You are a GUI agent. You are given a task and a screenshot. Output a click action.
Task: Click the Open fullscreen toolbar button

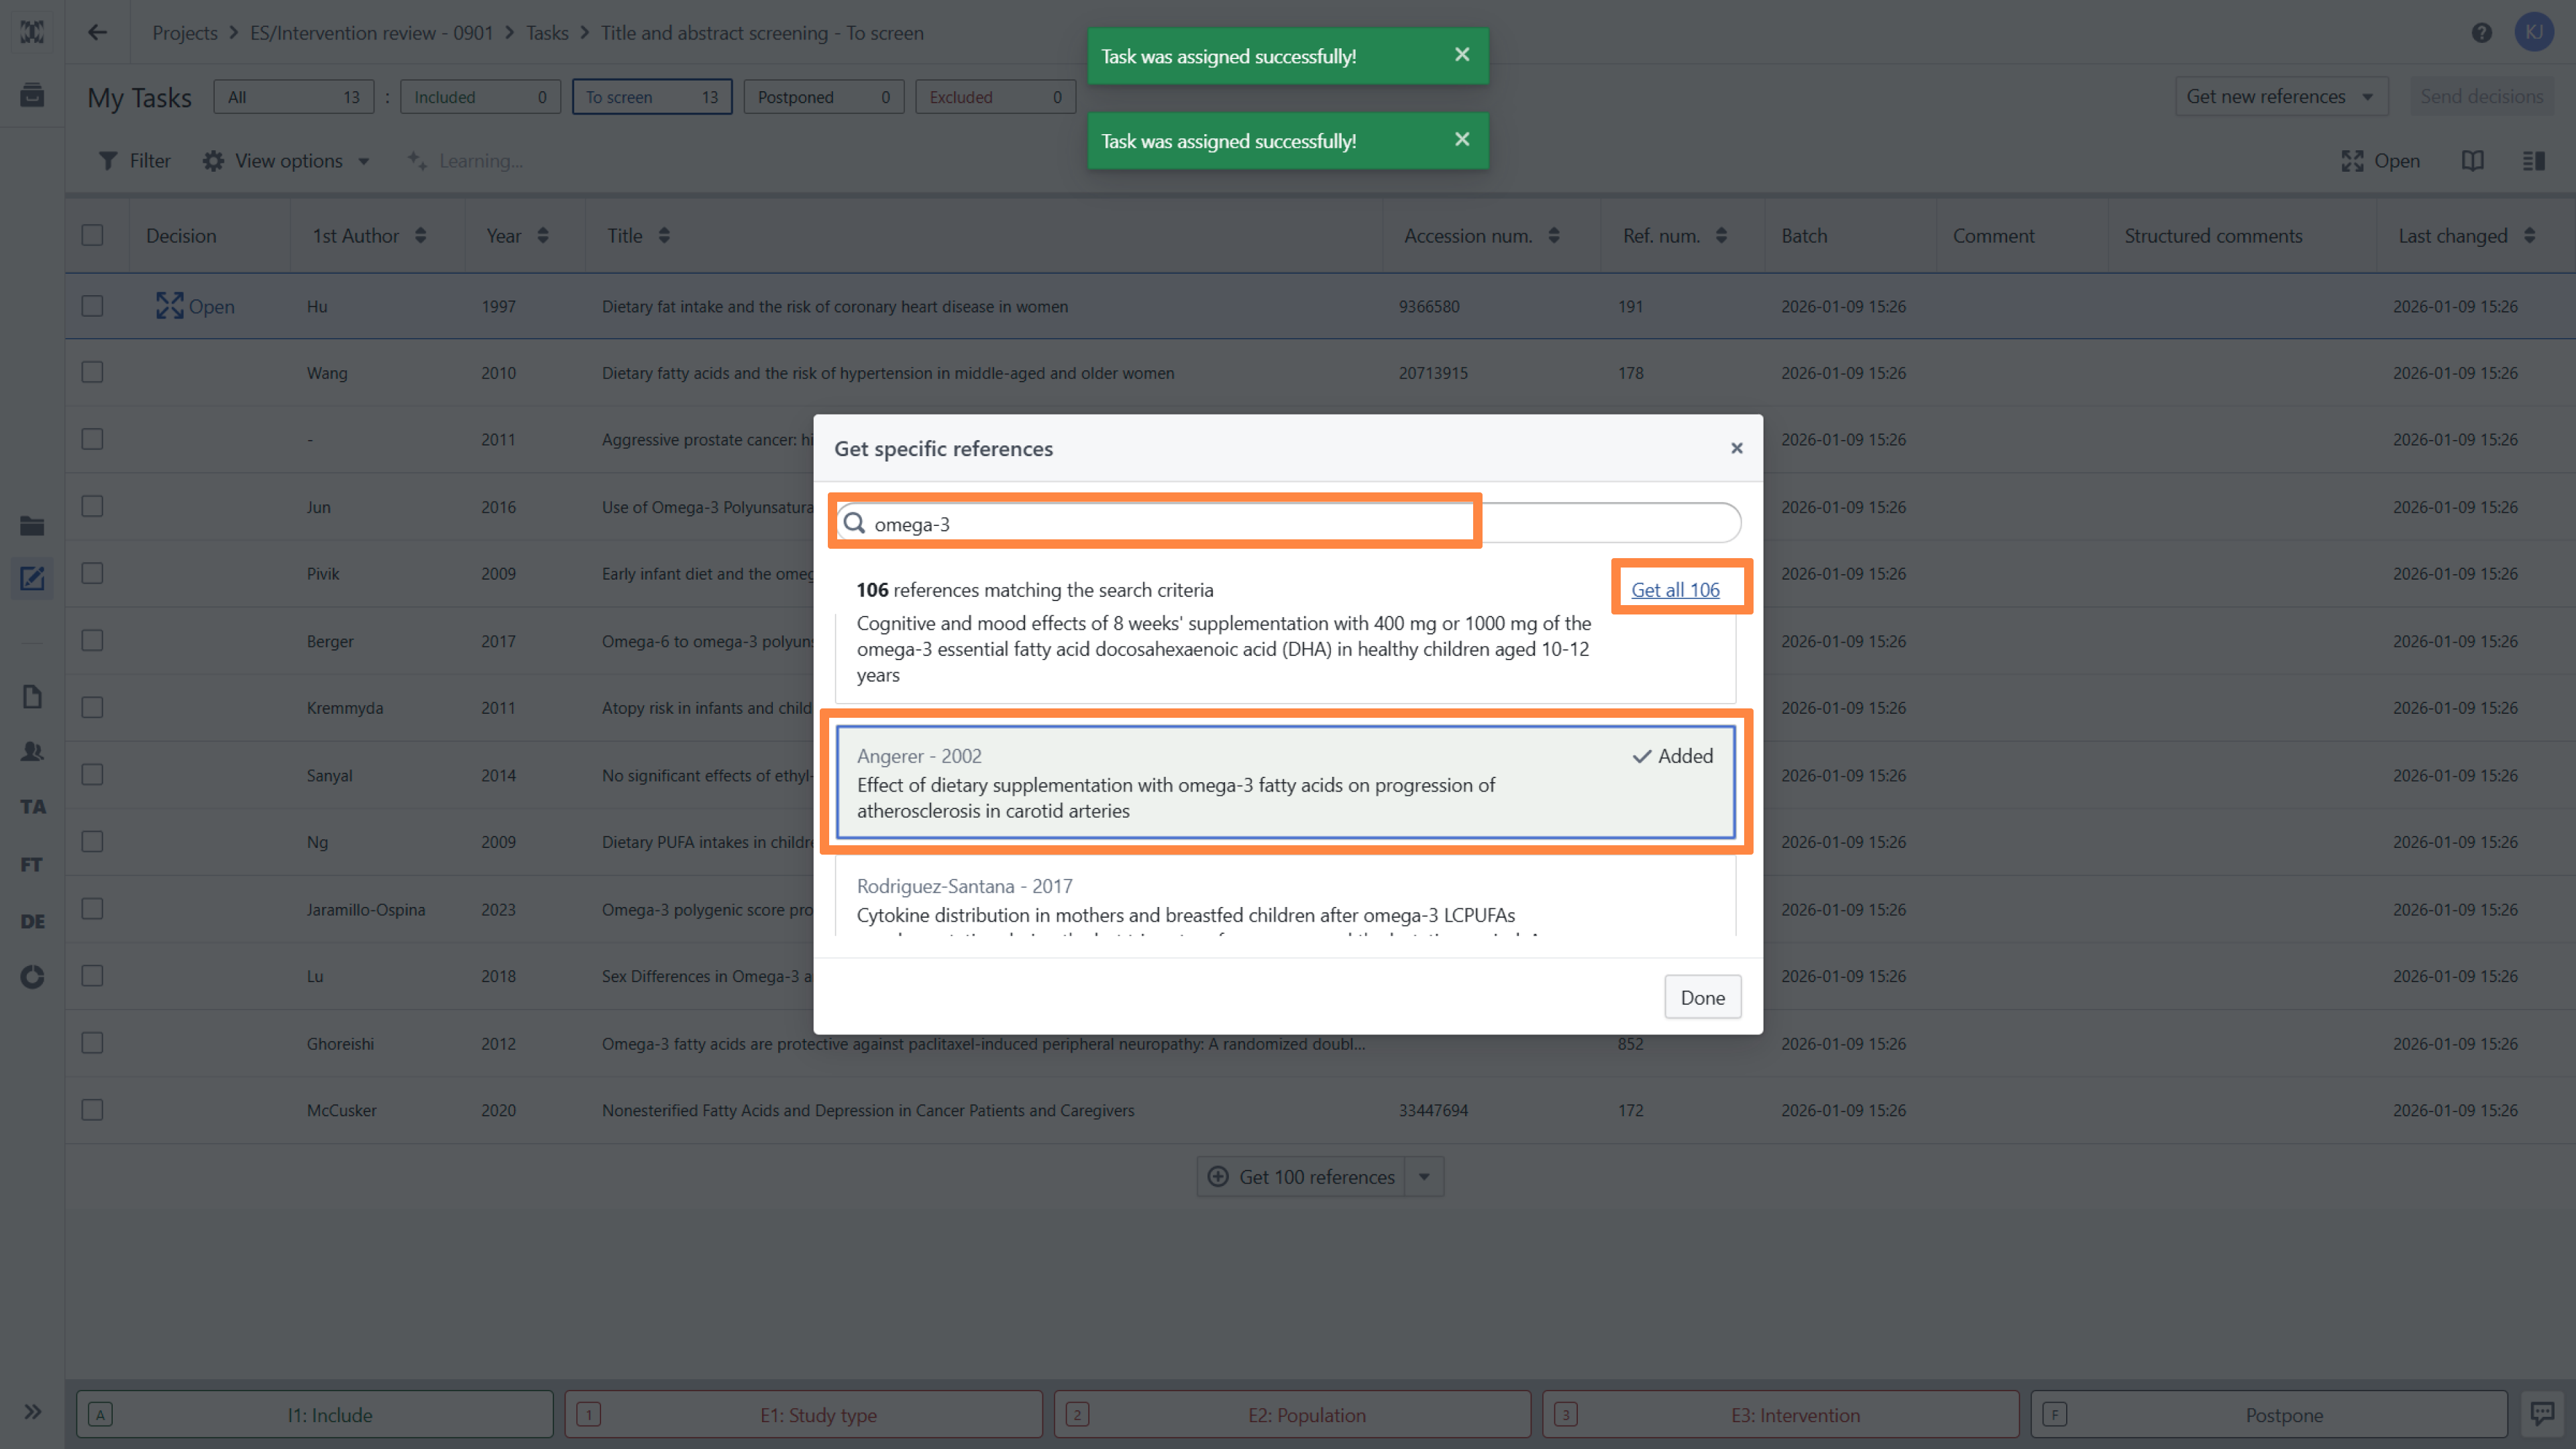(x=2380, y=161)
